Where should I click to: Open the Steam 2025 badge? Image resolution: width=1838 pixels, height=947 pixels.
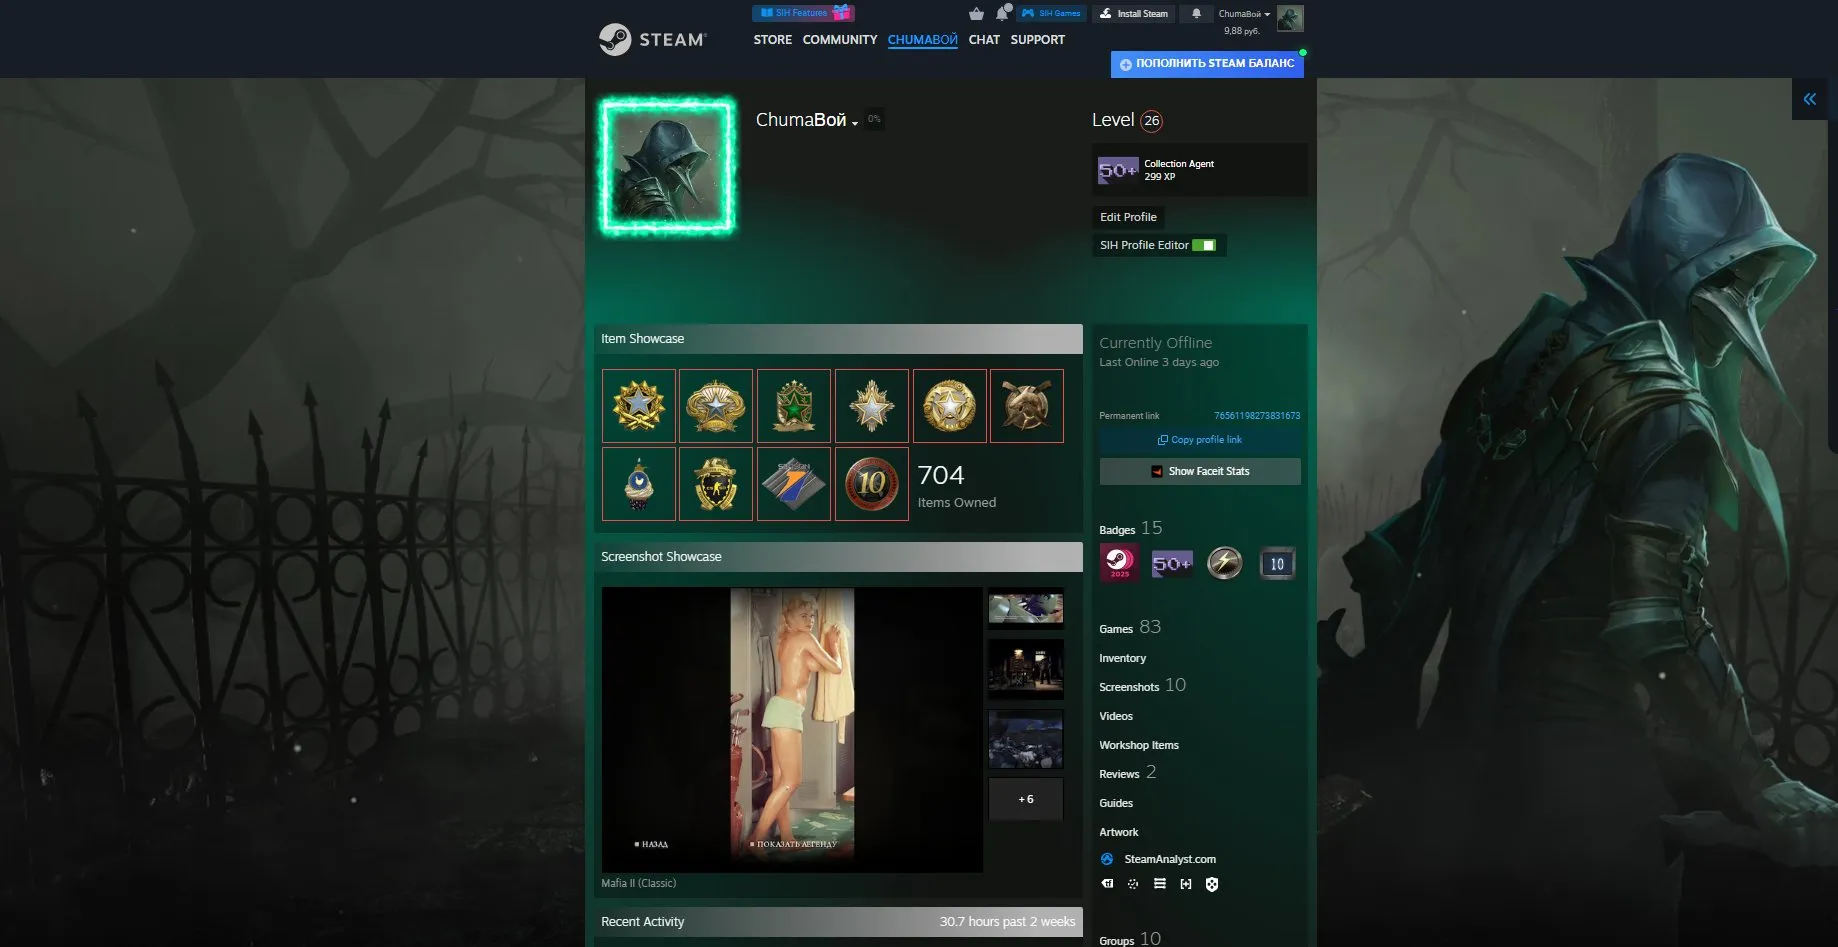(1119, 563)
